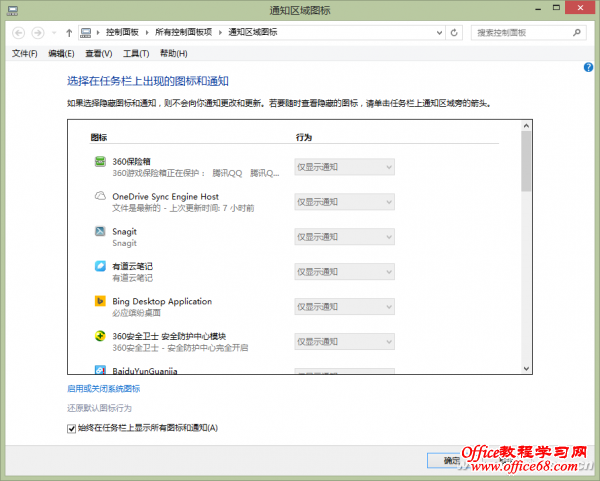Expand the address bar history dropdown
The image size is (600, 481).
(x=439, y=33)
